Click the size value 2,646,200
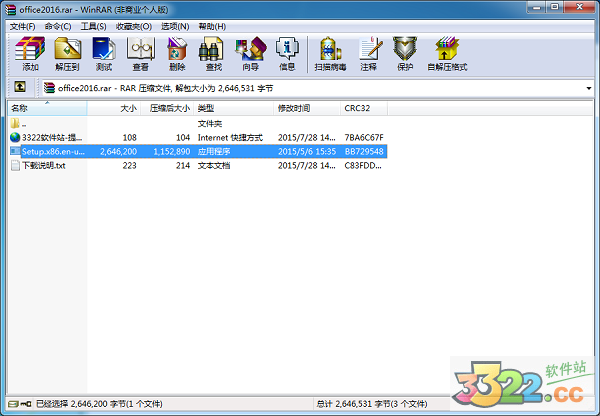The height and width of the screenshot is (416, 600). tap(118, 152)
